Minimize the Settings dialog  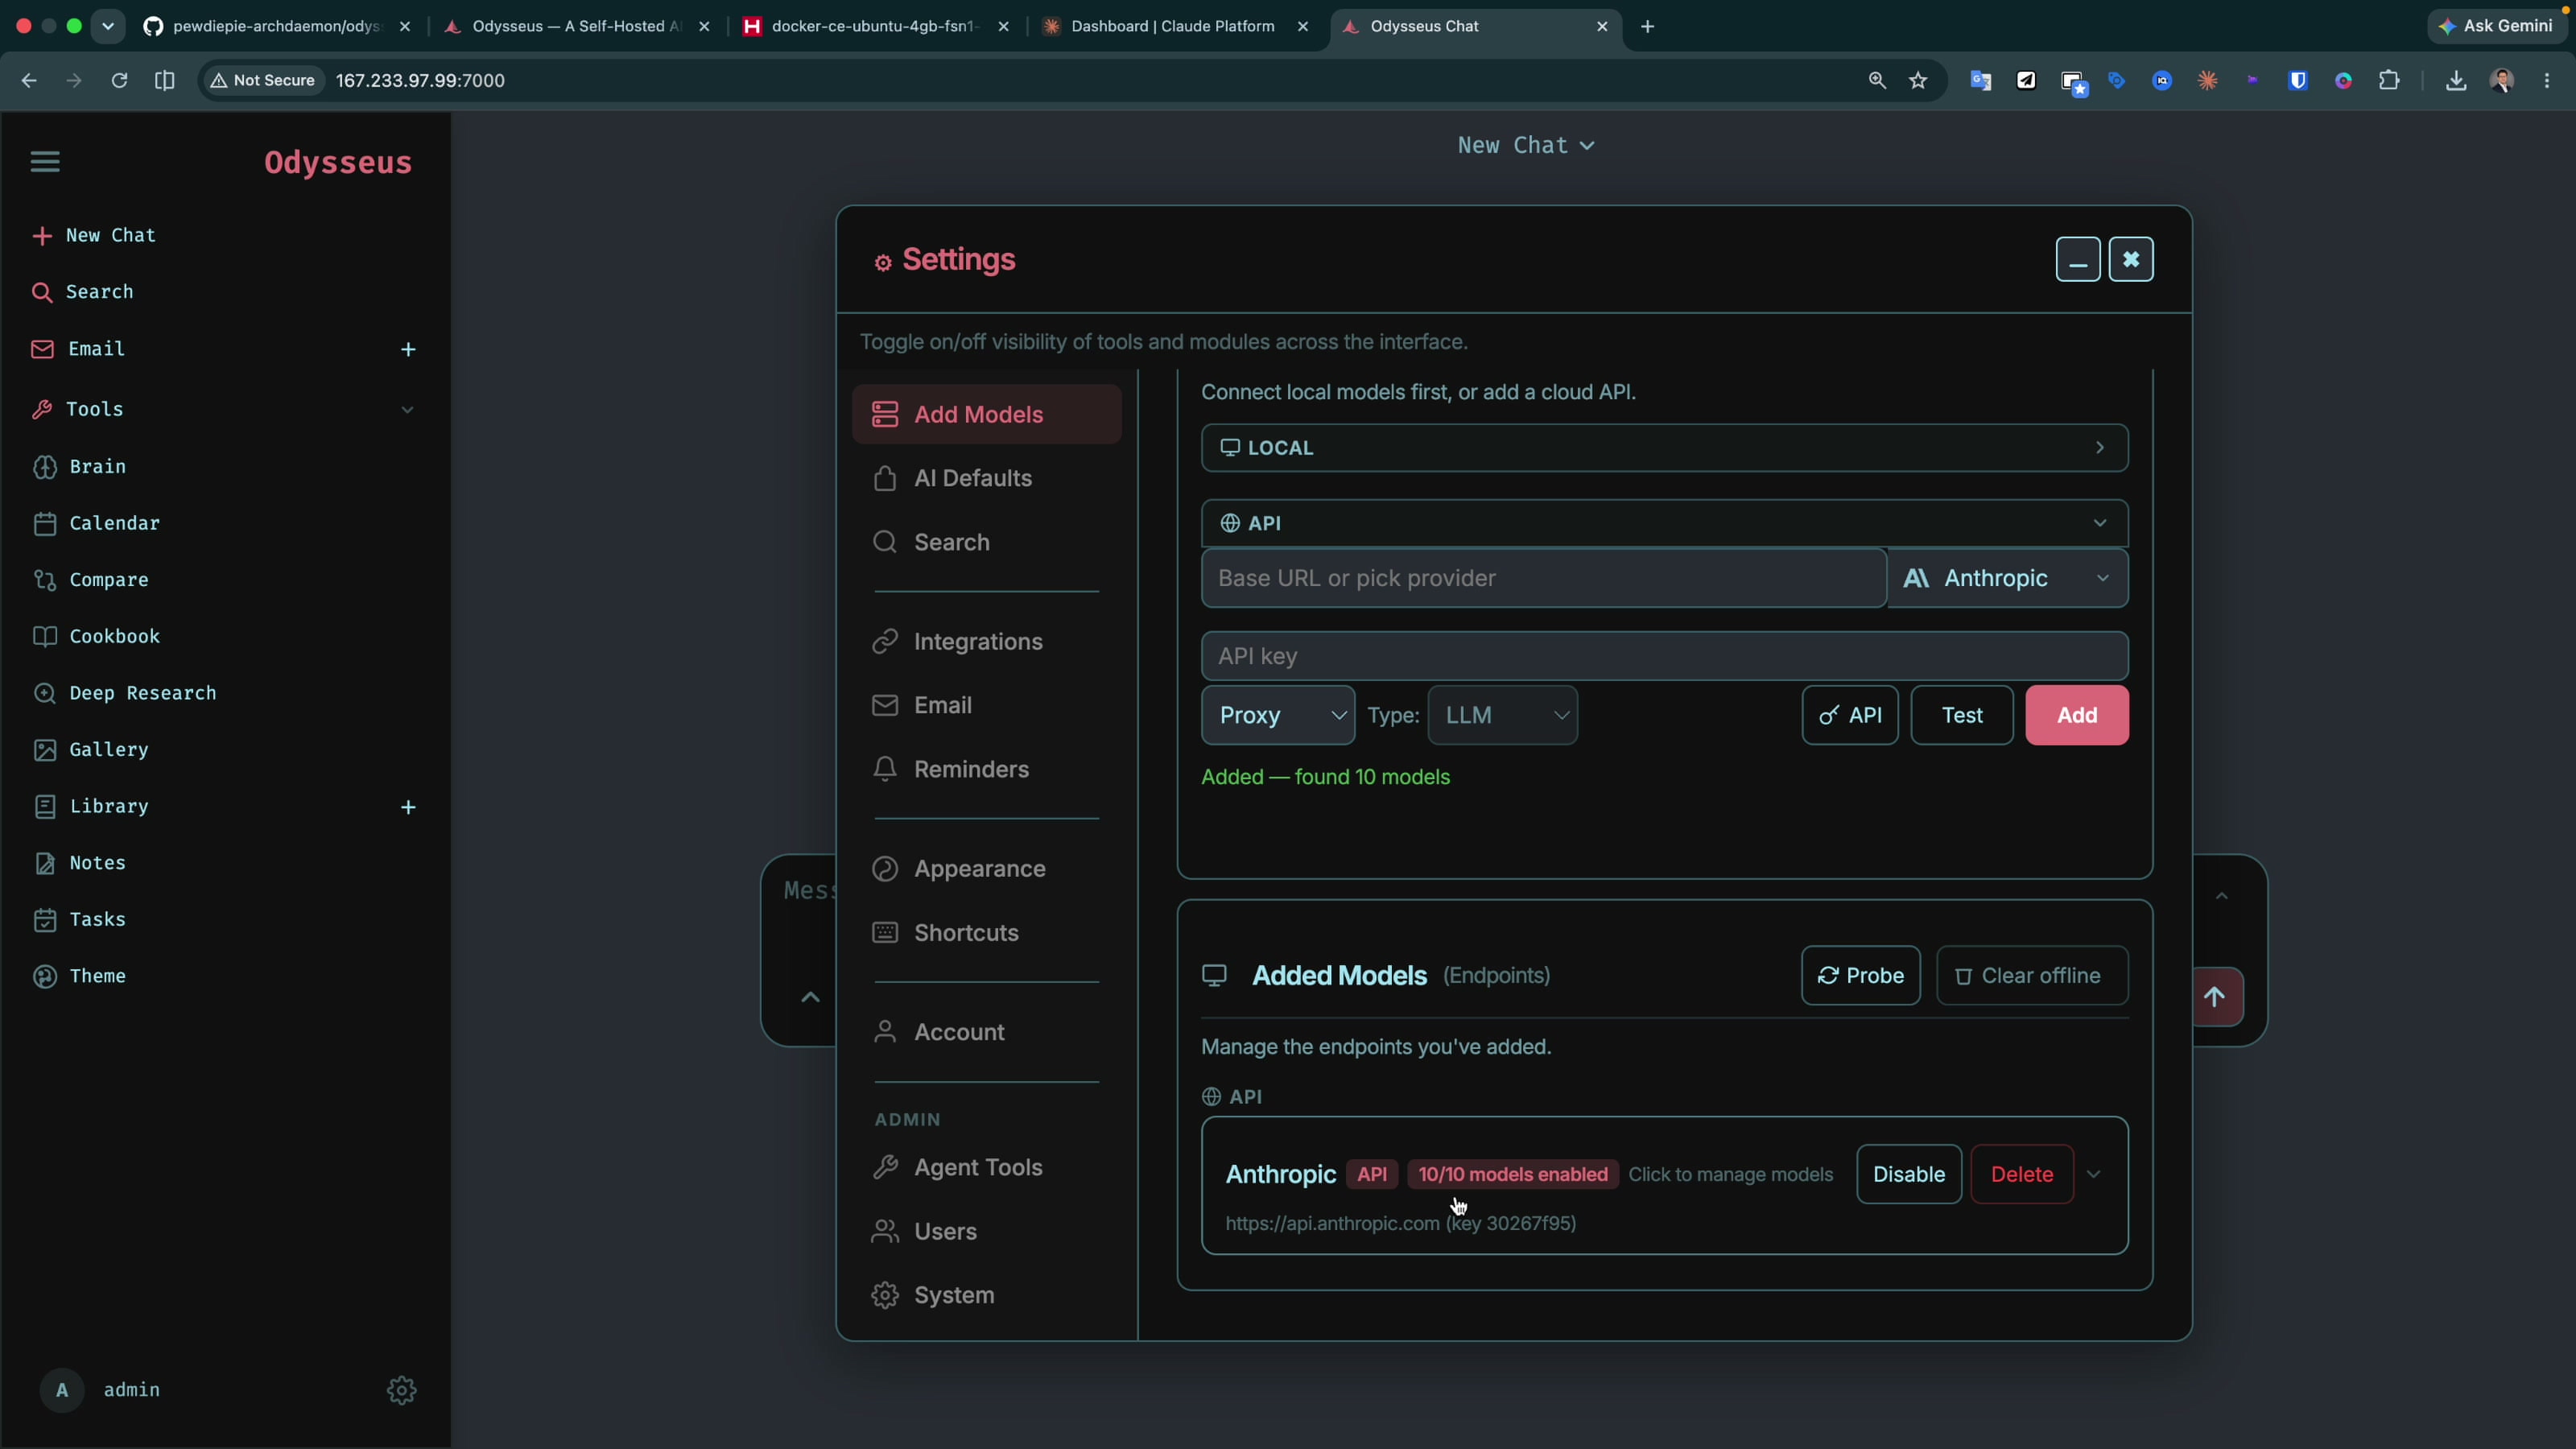pyautogui.click(x=2077, y=260)
